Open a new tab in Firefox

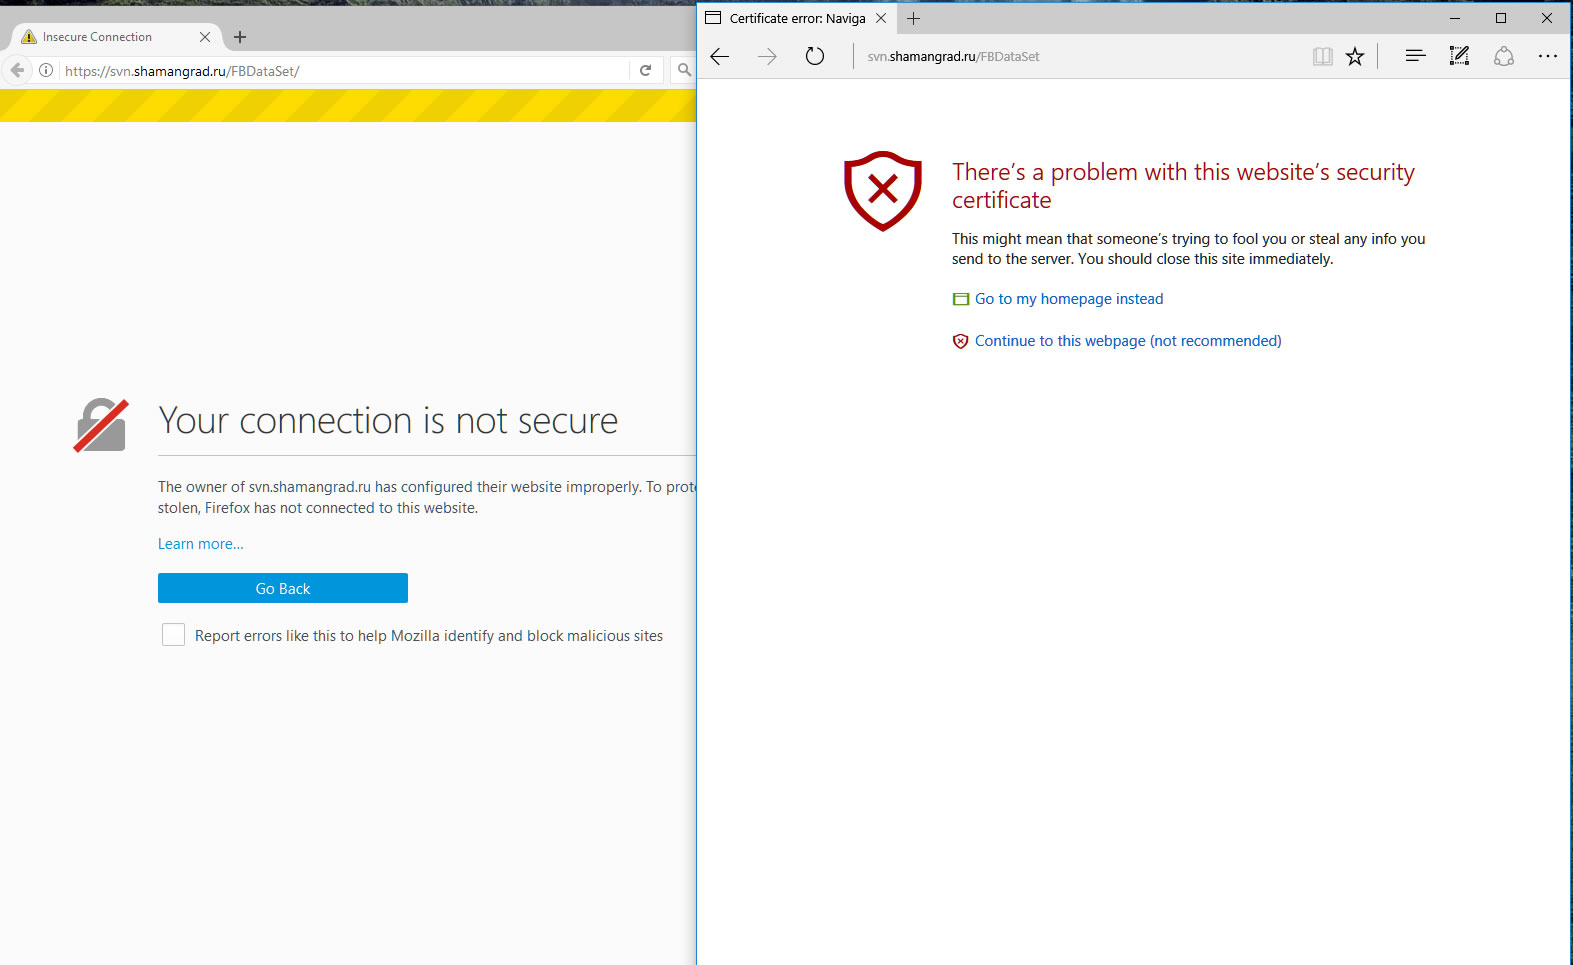coord(240,37)
